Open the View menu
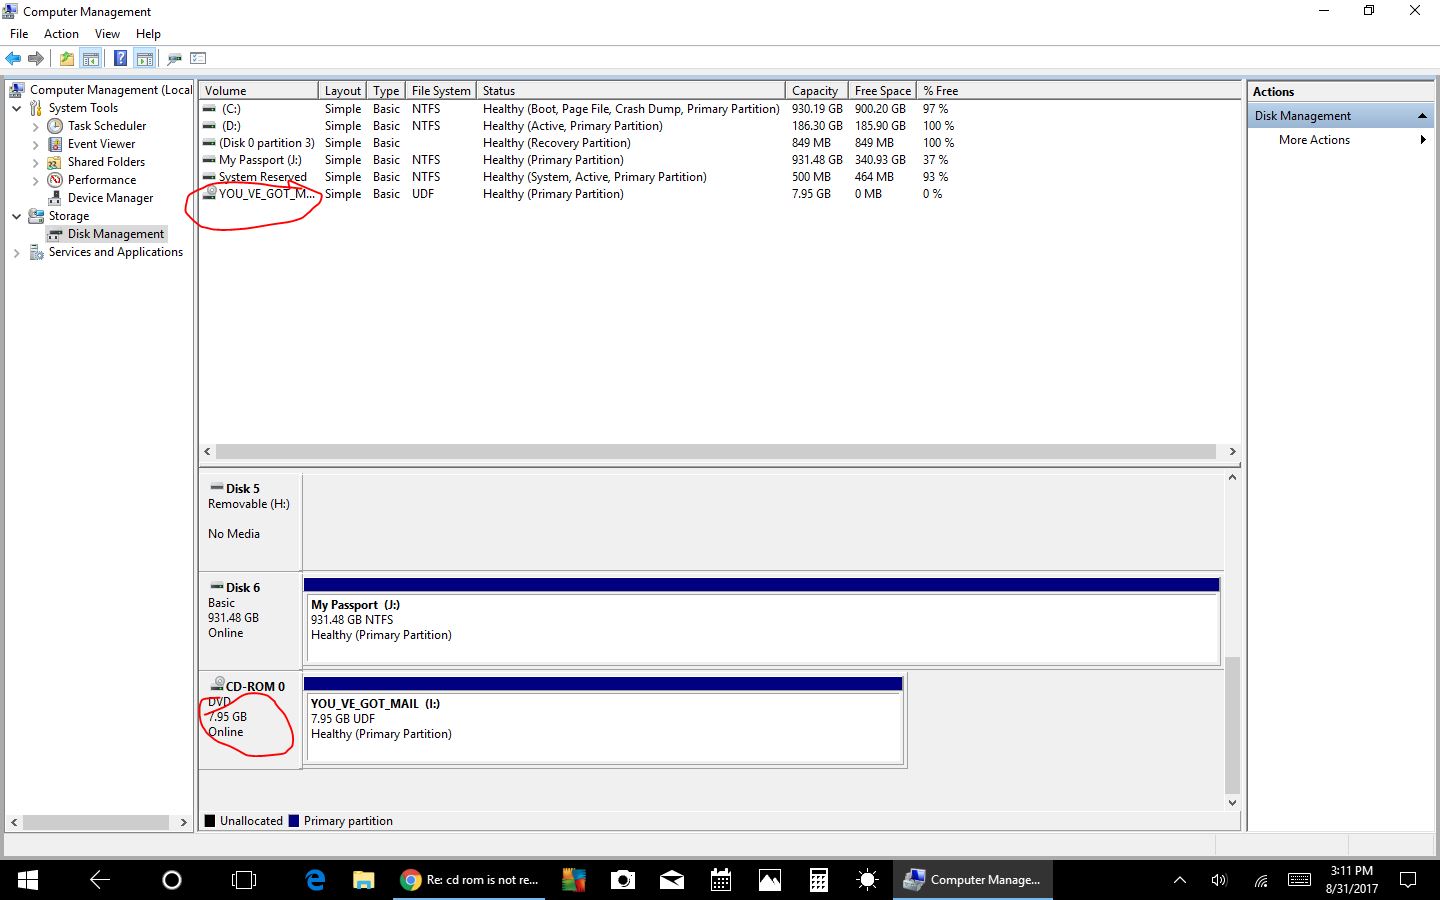 pyautogui.click(x=107, y=33)
